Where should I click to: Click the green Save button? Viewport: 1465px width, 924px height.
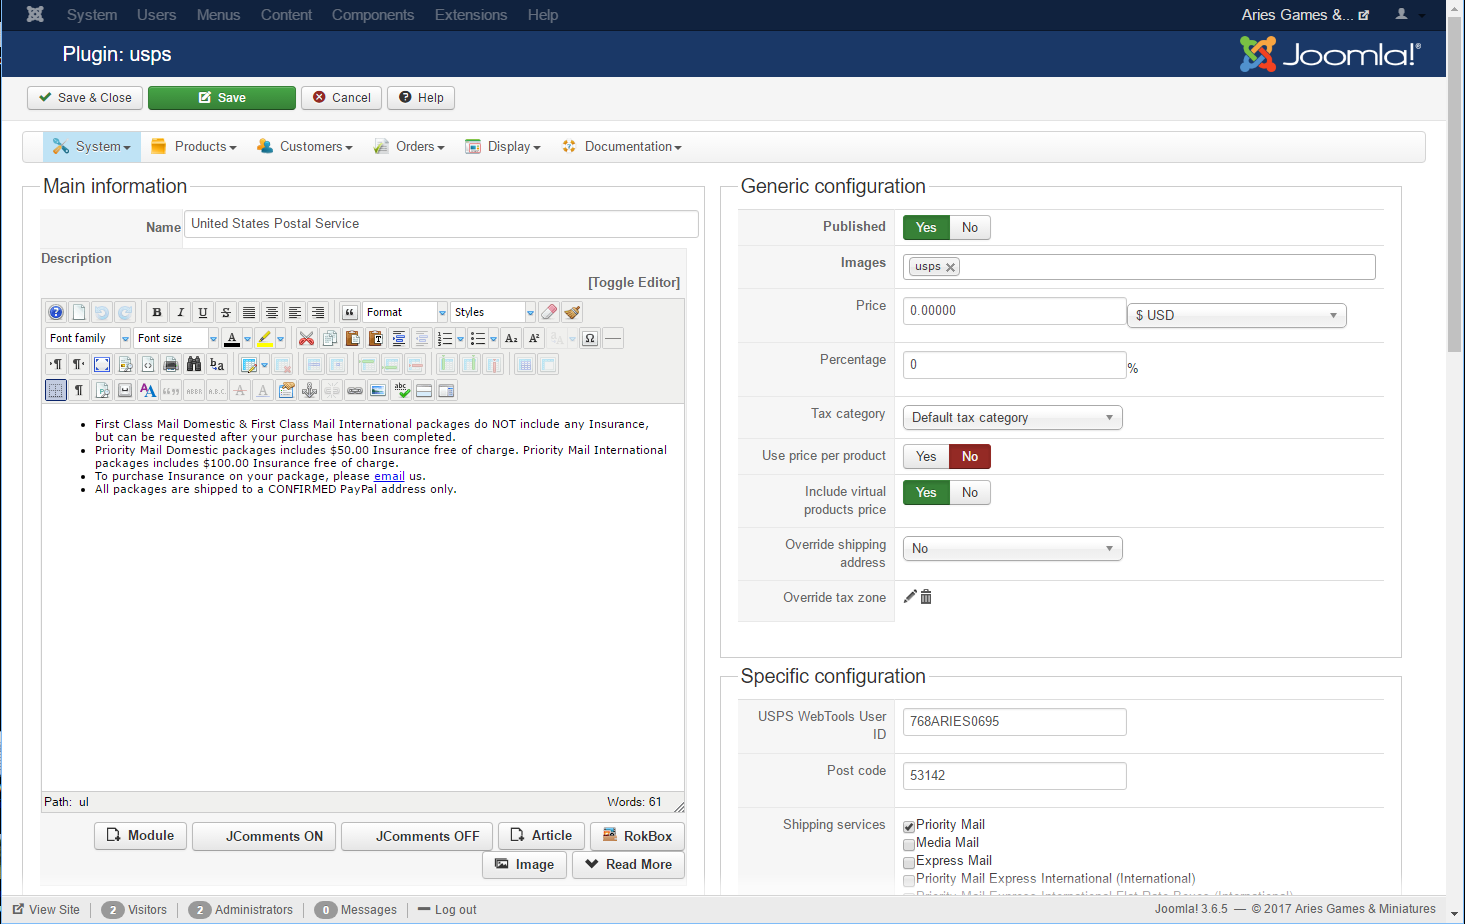point(222,98)
